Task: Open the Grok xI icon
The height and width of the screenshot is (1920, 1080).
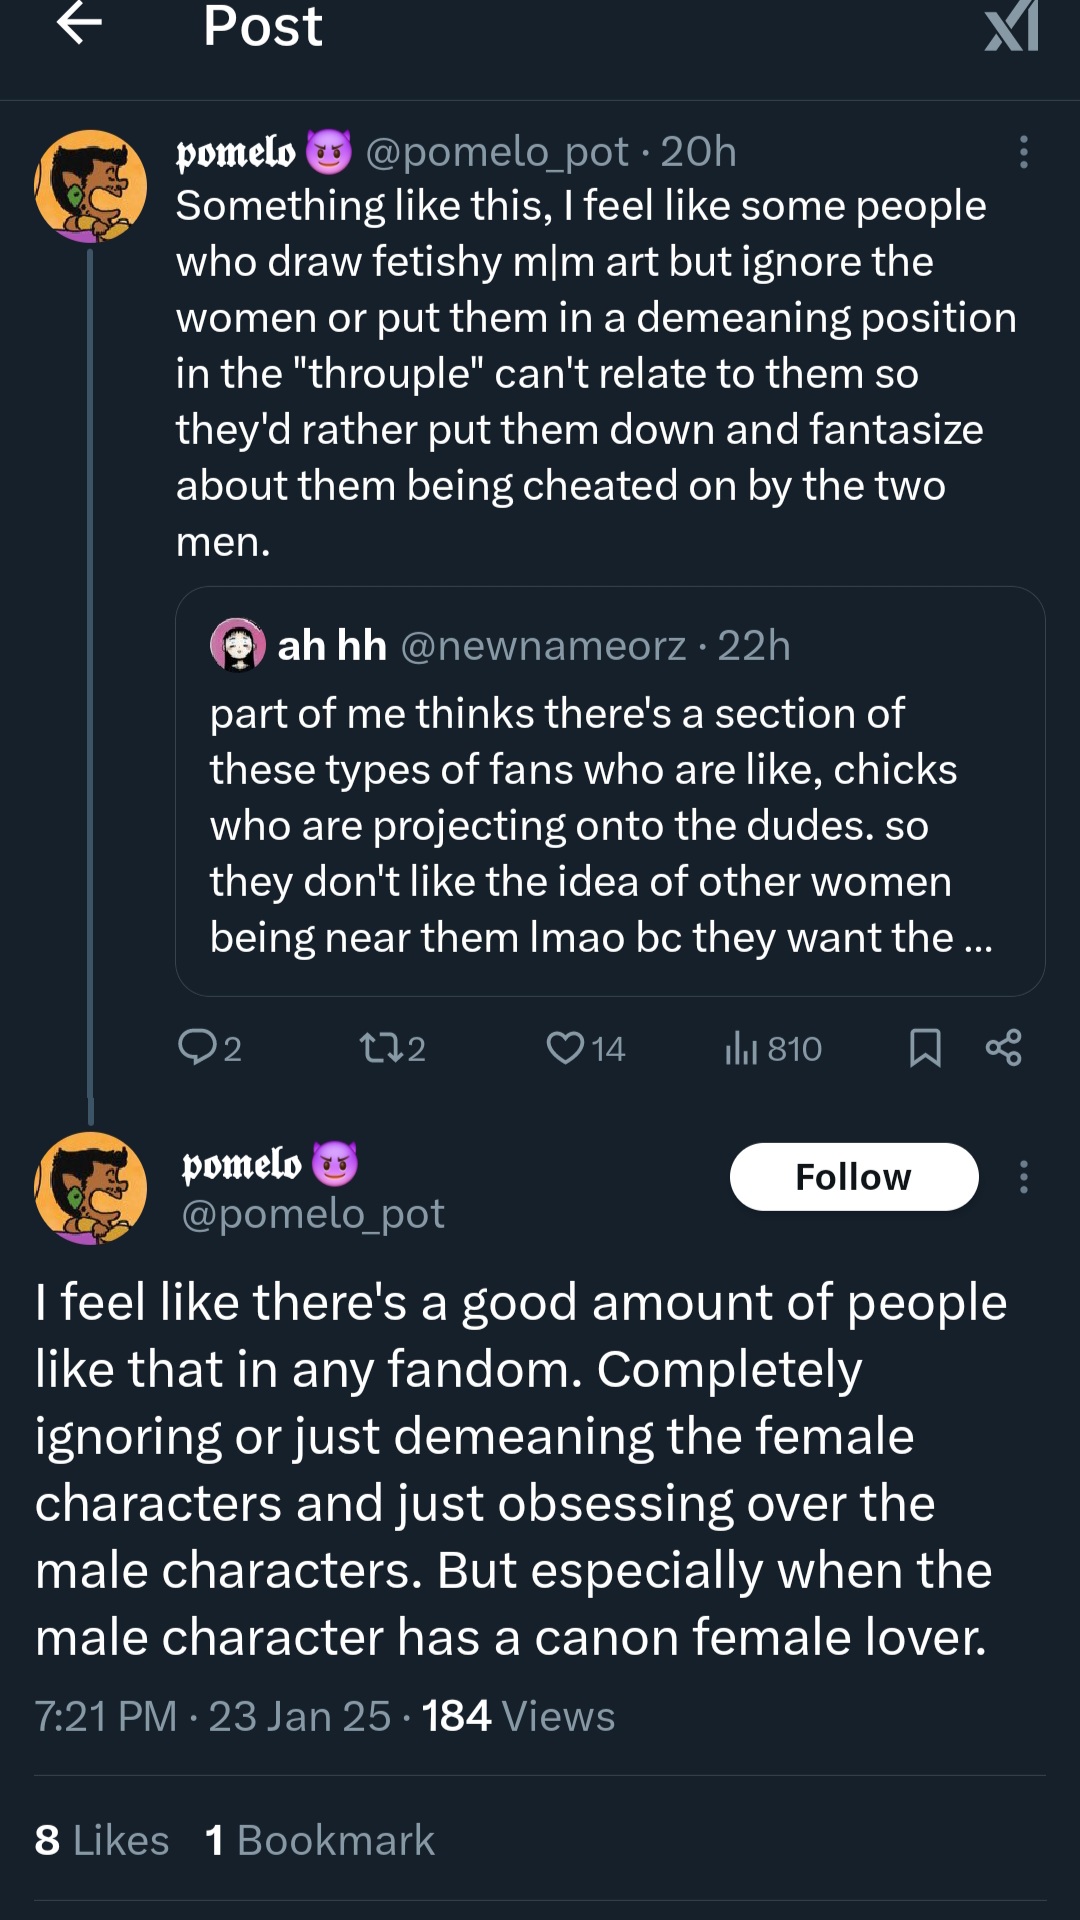Action: pyautogui.click(x=1012, y=26)
